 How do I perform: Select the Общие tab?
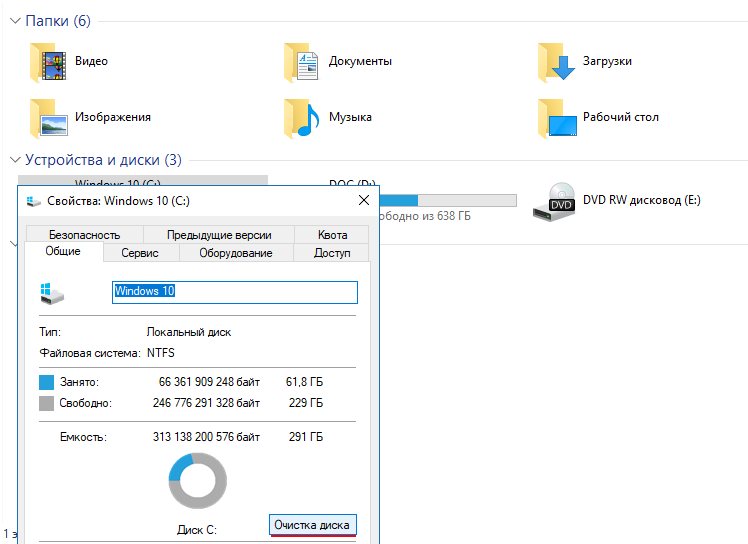click(63, 251)
